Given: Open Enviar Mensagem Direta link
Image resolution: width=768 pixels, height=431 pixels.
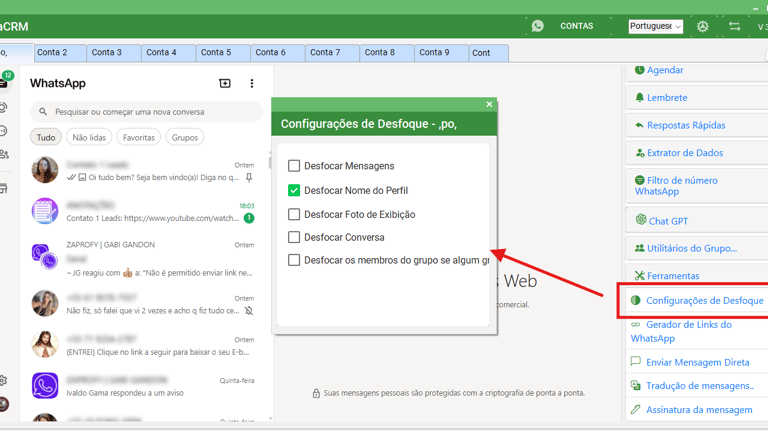Looking at the screenshot, I should [x=697, y=362].
